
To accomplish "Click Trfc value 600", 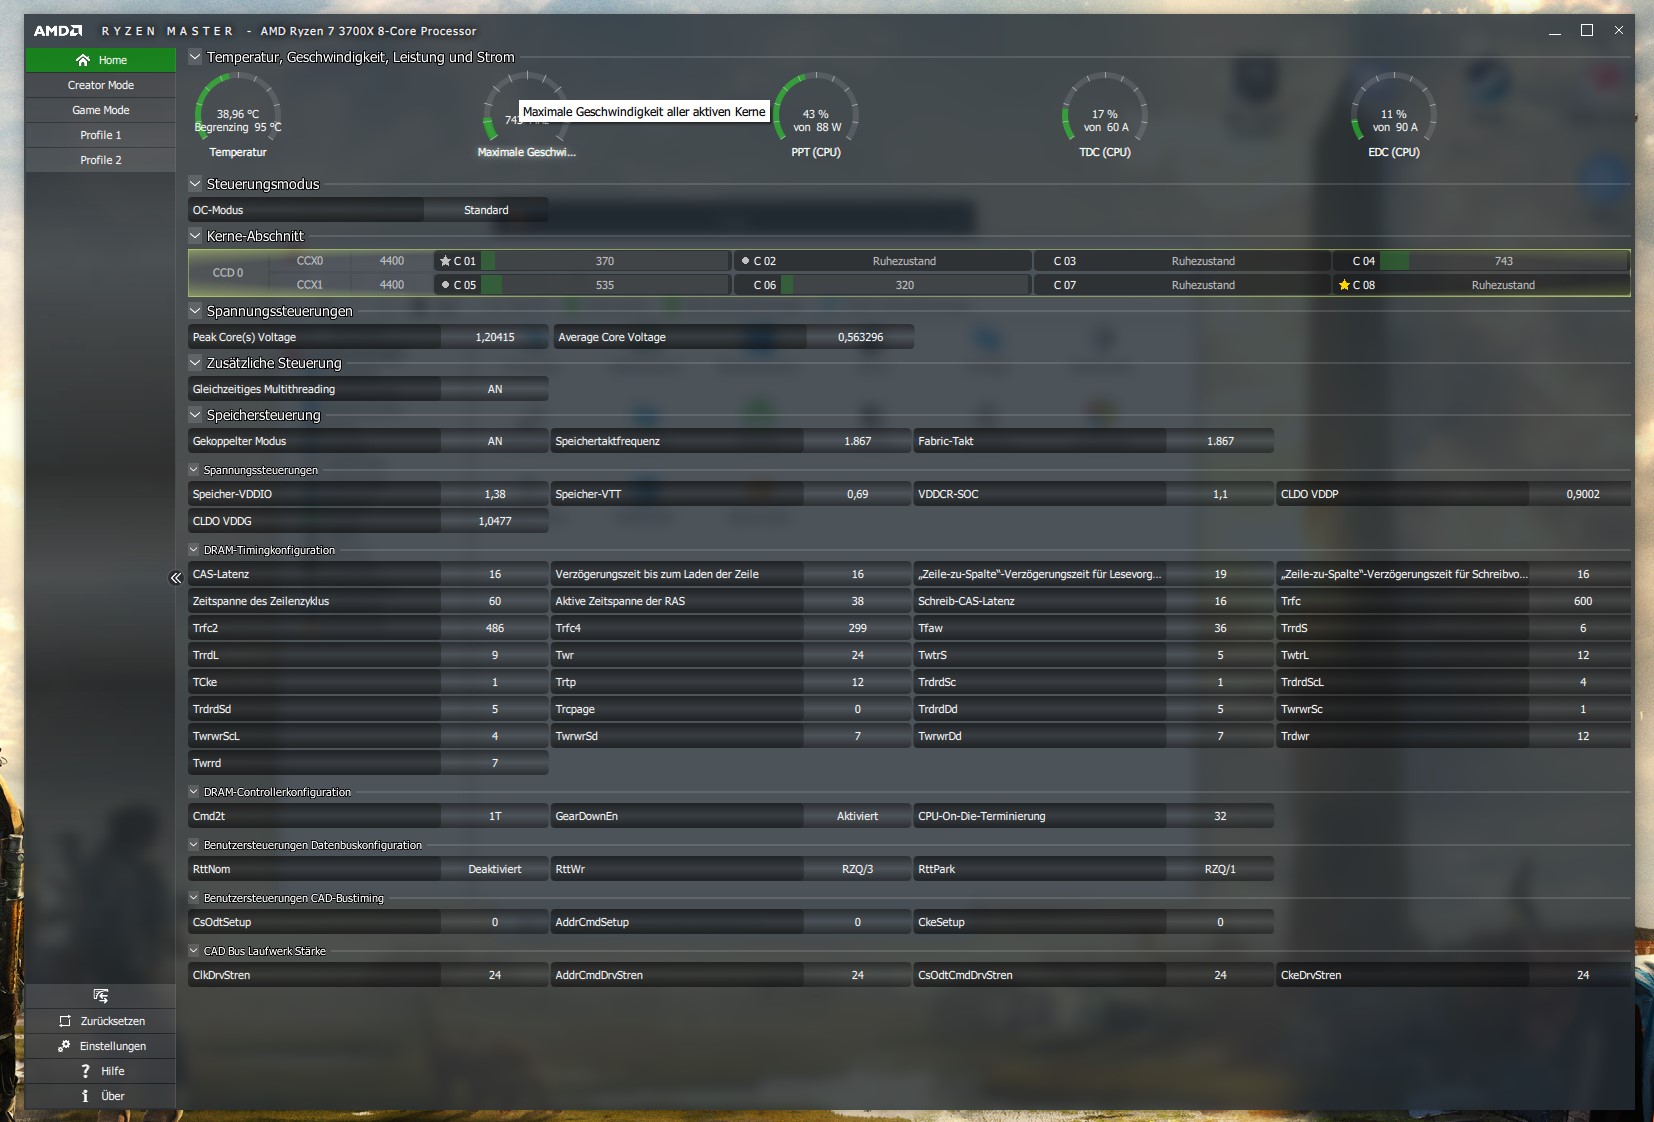I will [1582, 601].
